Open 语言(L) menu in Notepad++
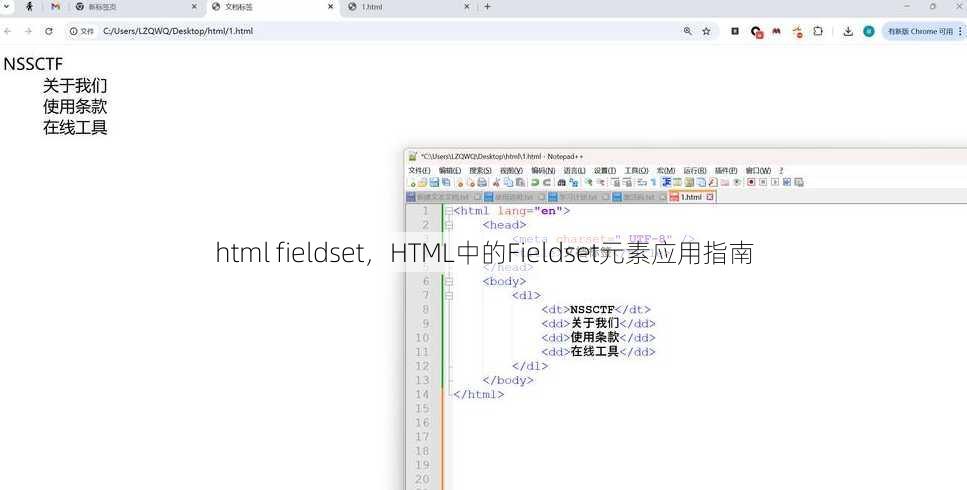Viewport: 967px width, 490px height. click(574, 171)
